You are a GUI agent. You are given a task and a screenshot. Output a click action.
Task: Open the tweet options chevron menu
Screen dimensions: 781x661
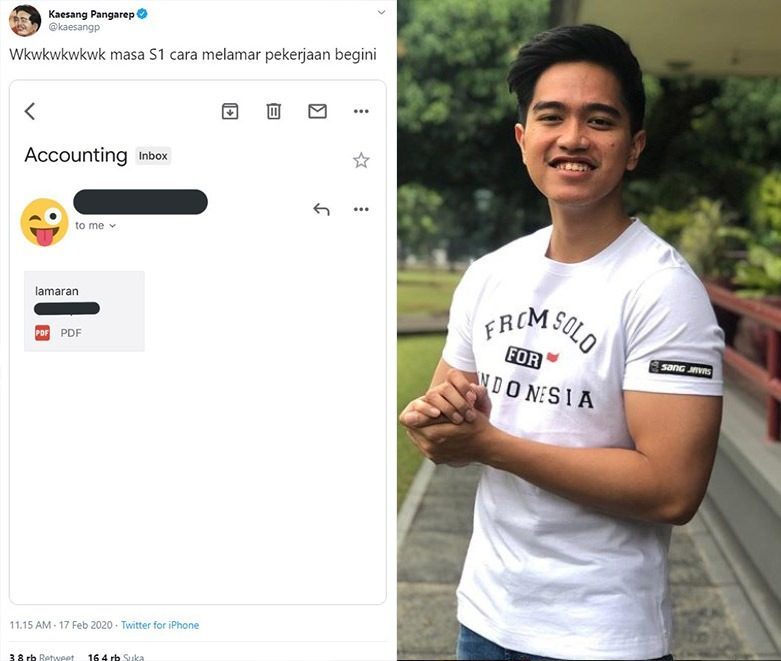tap(380, 13)
